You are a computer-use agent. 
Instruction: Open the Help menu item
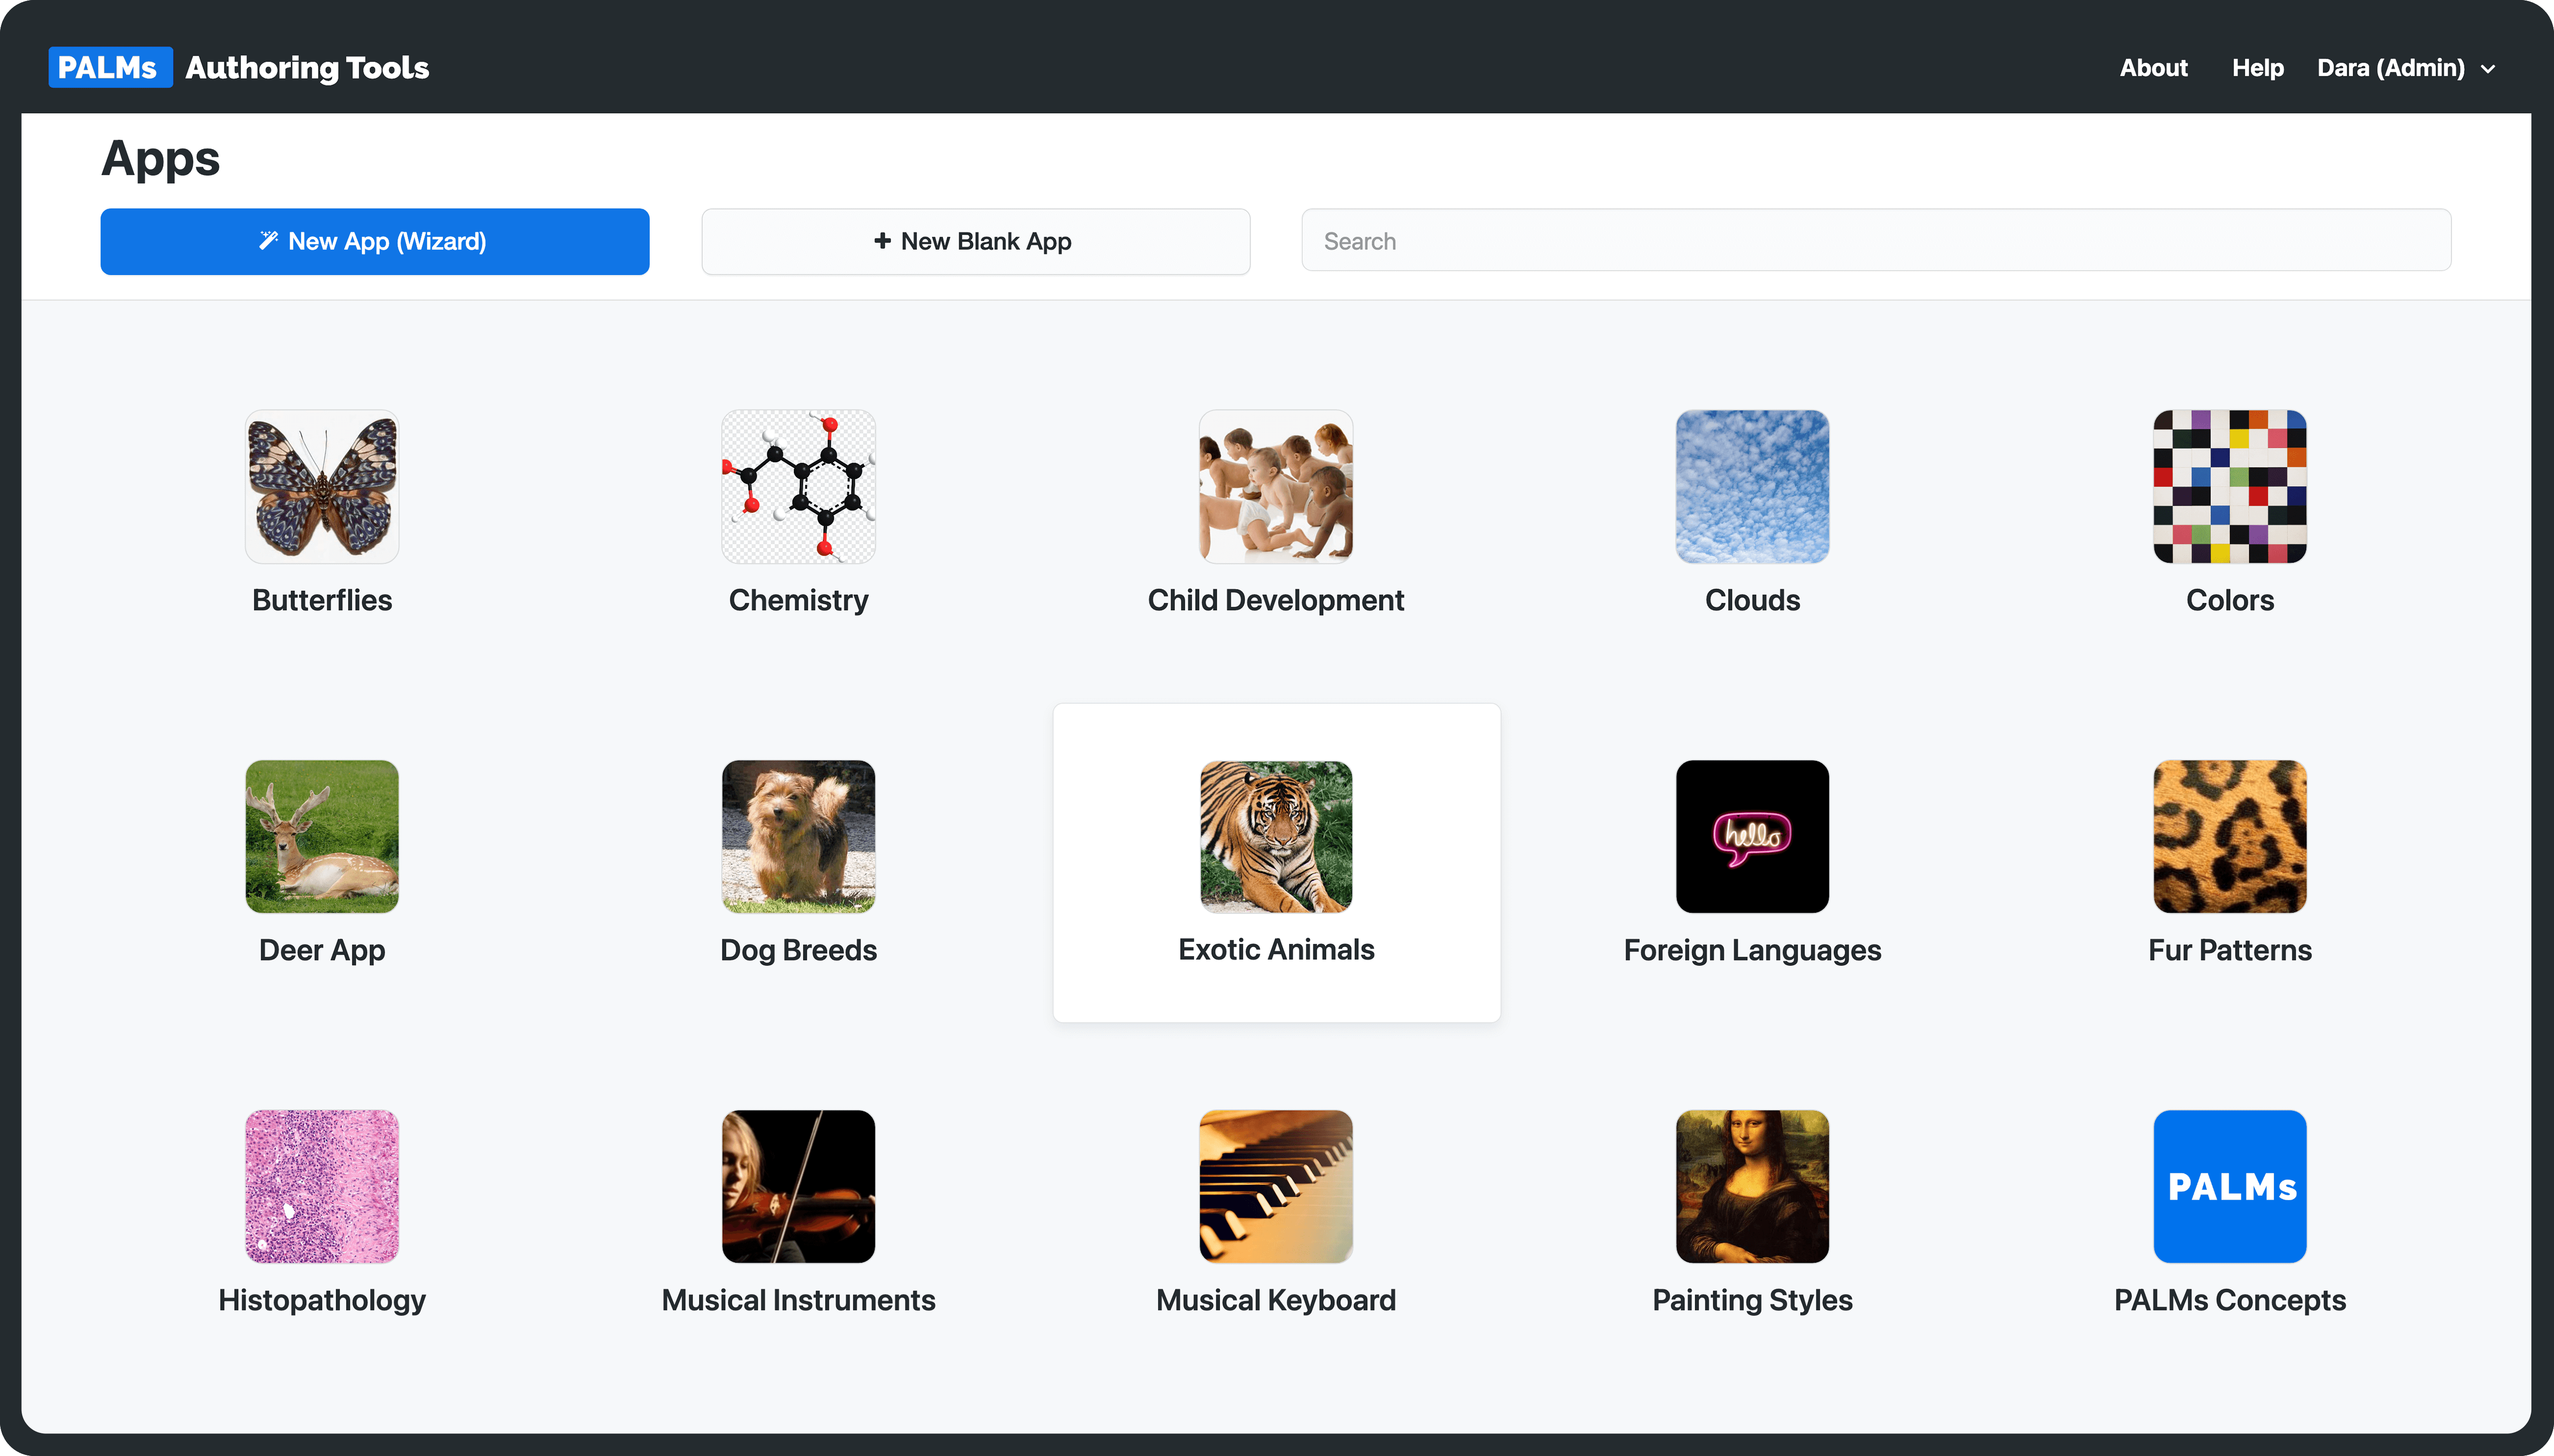click(2257, 68)
